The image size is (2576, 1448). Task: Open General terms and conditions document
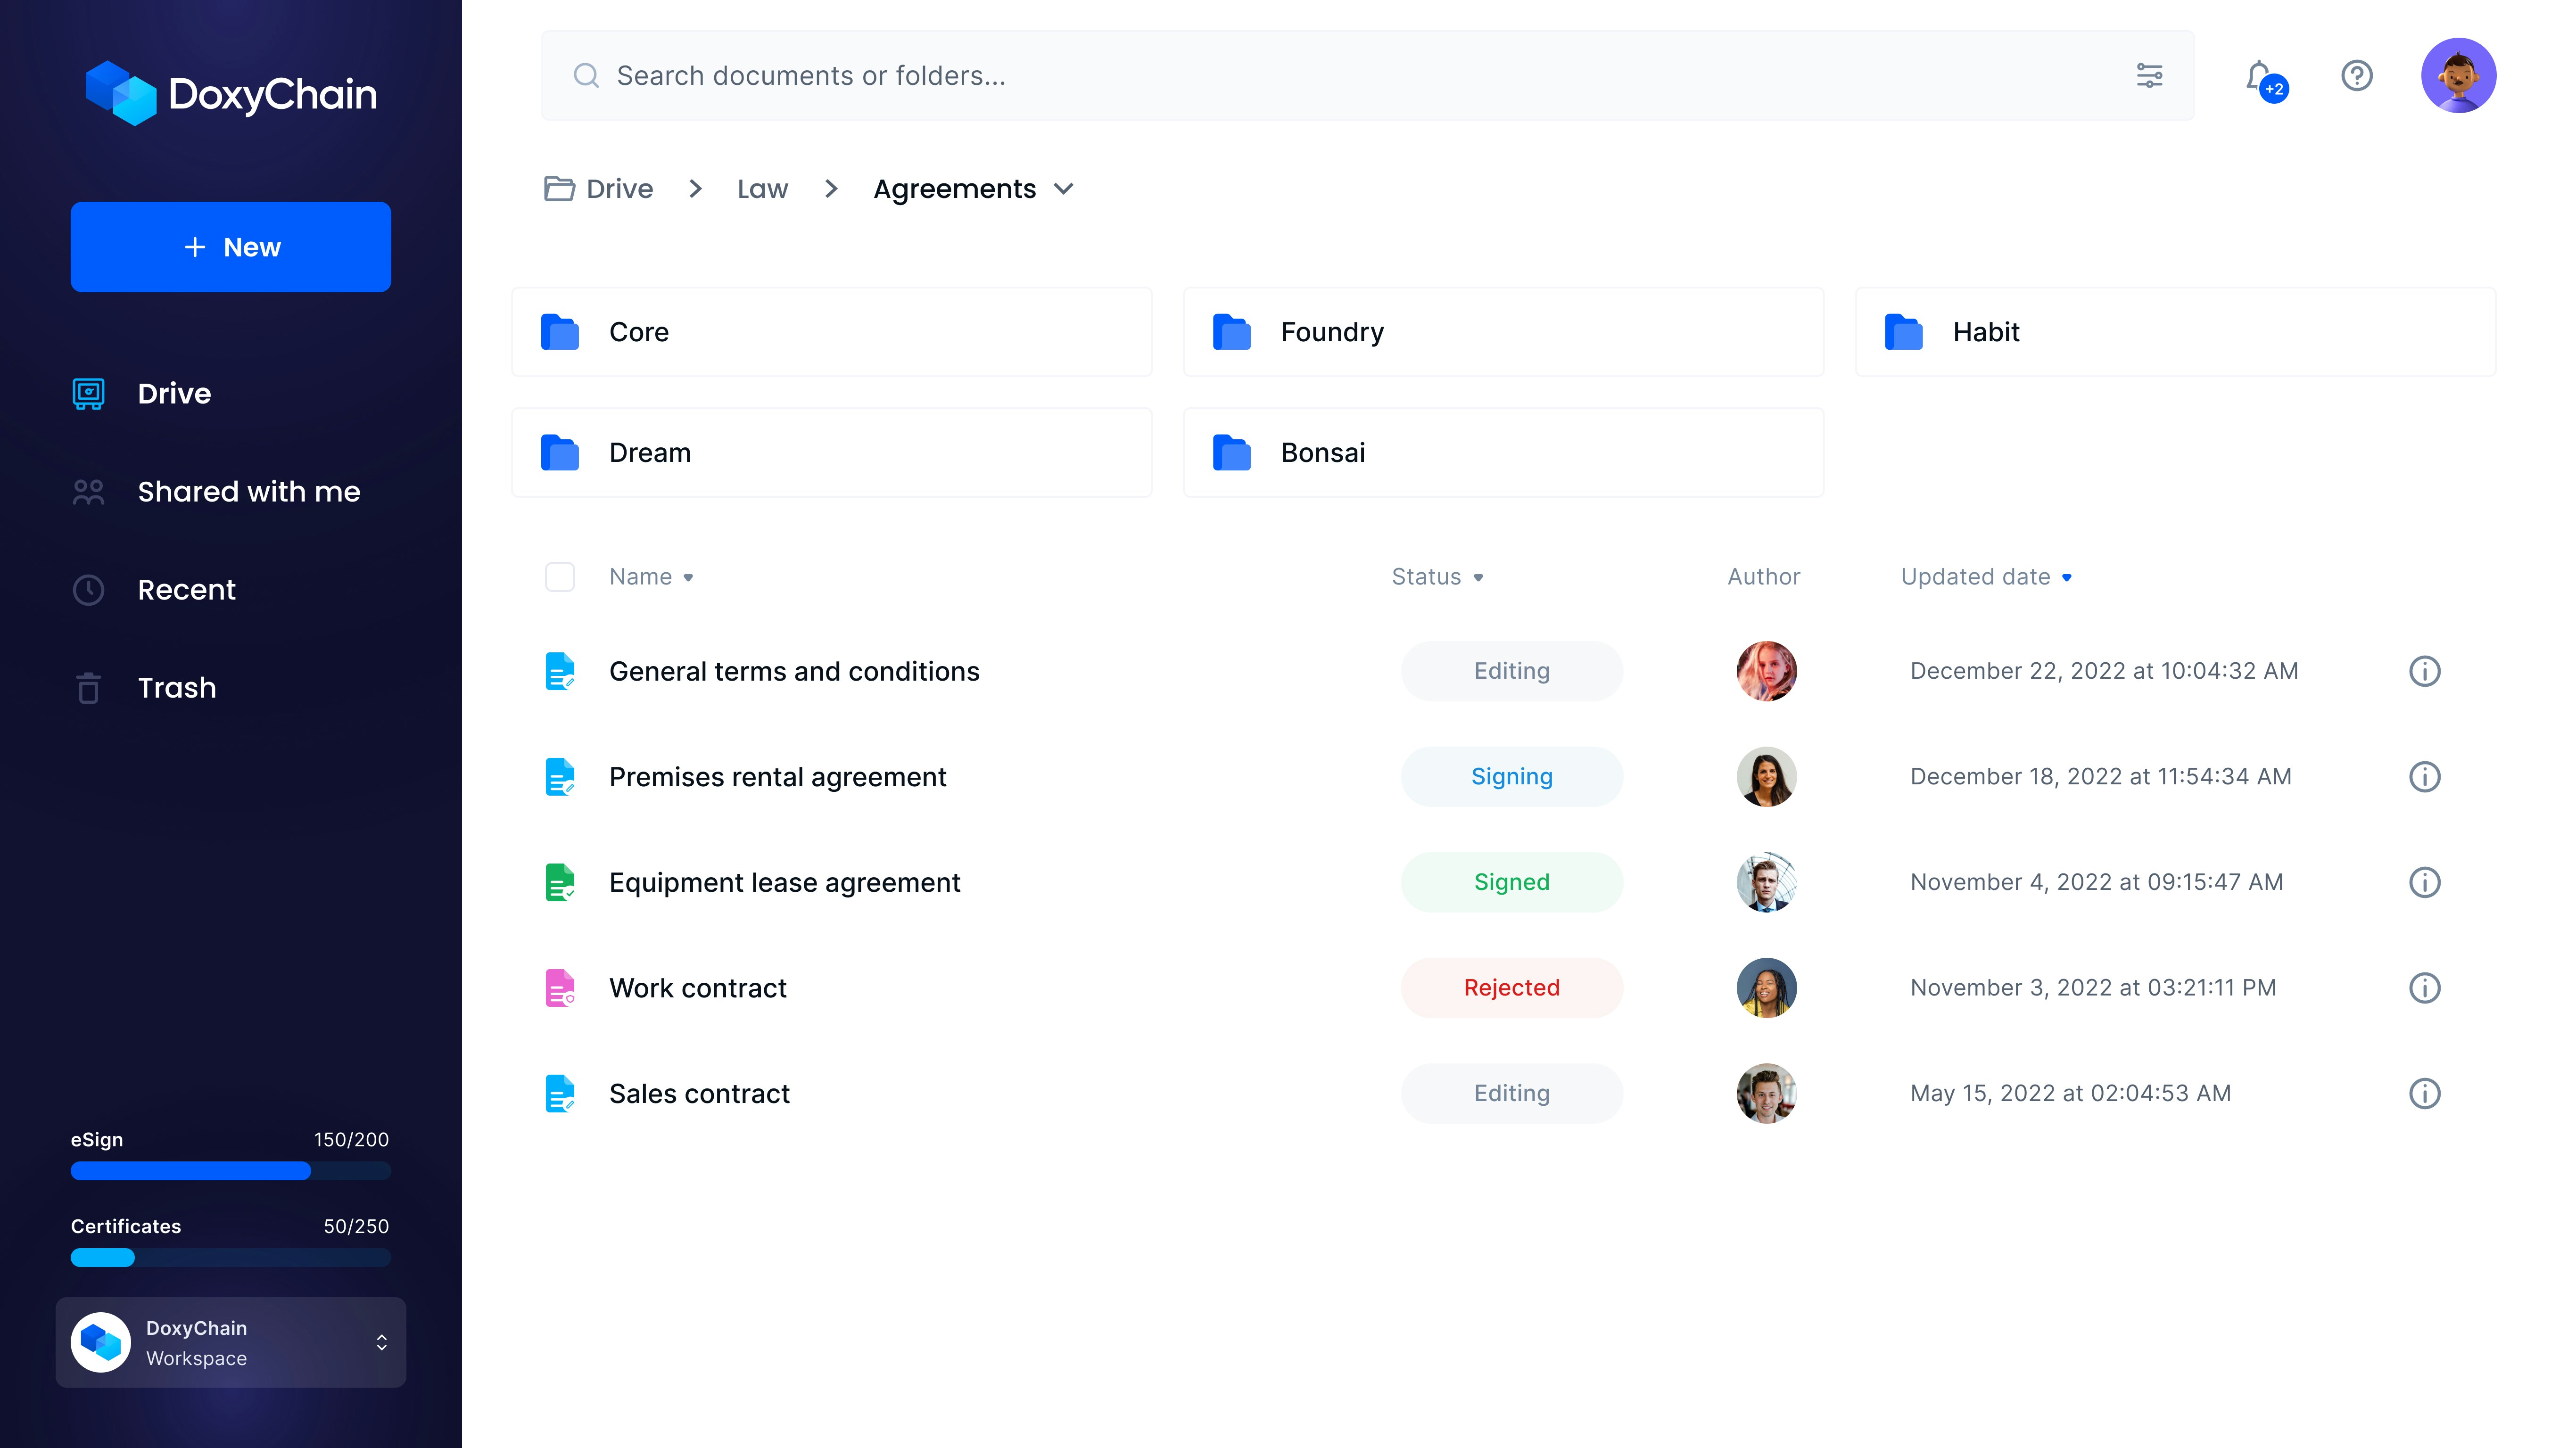[794, 671]
